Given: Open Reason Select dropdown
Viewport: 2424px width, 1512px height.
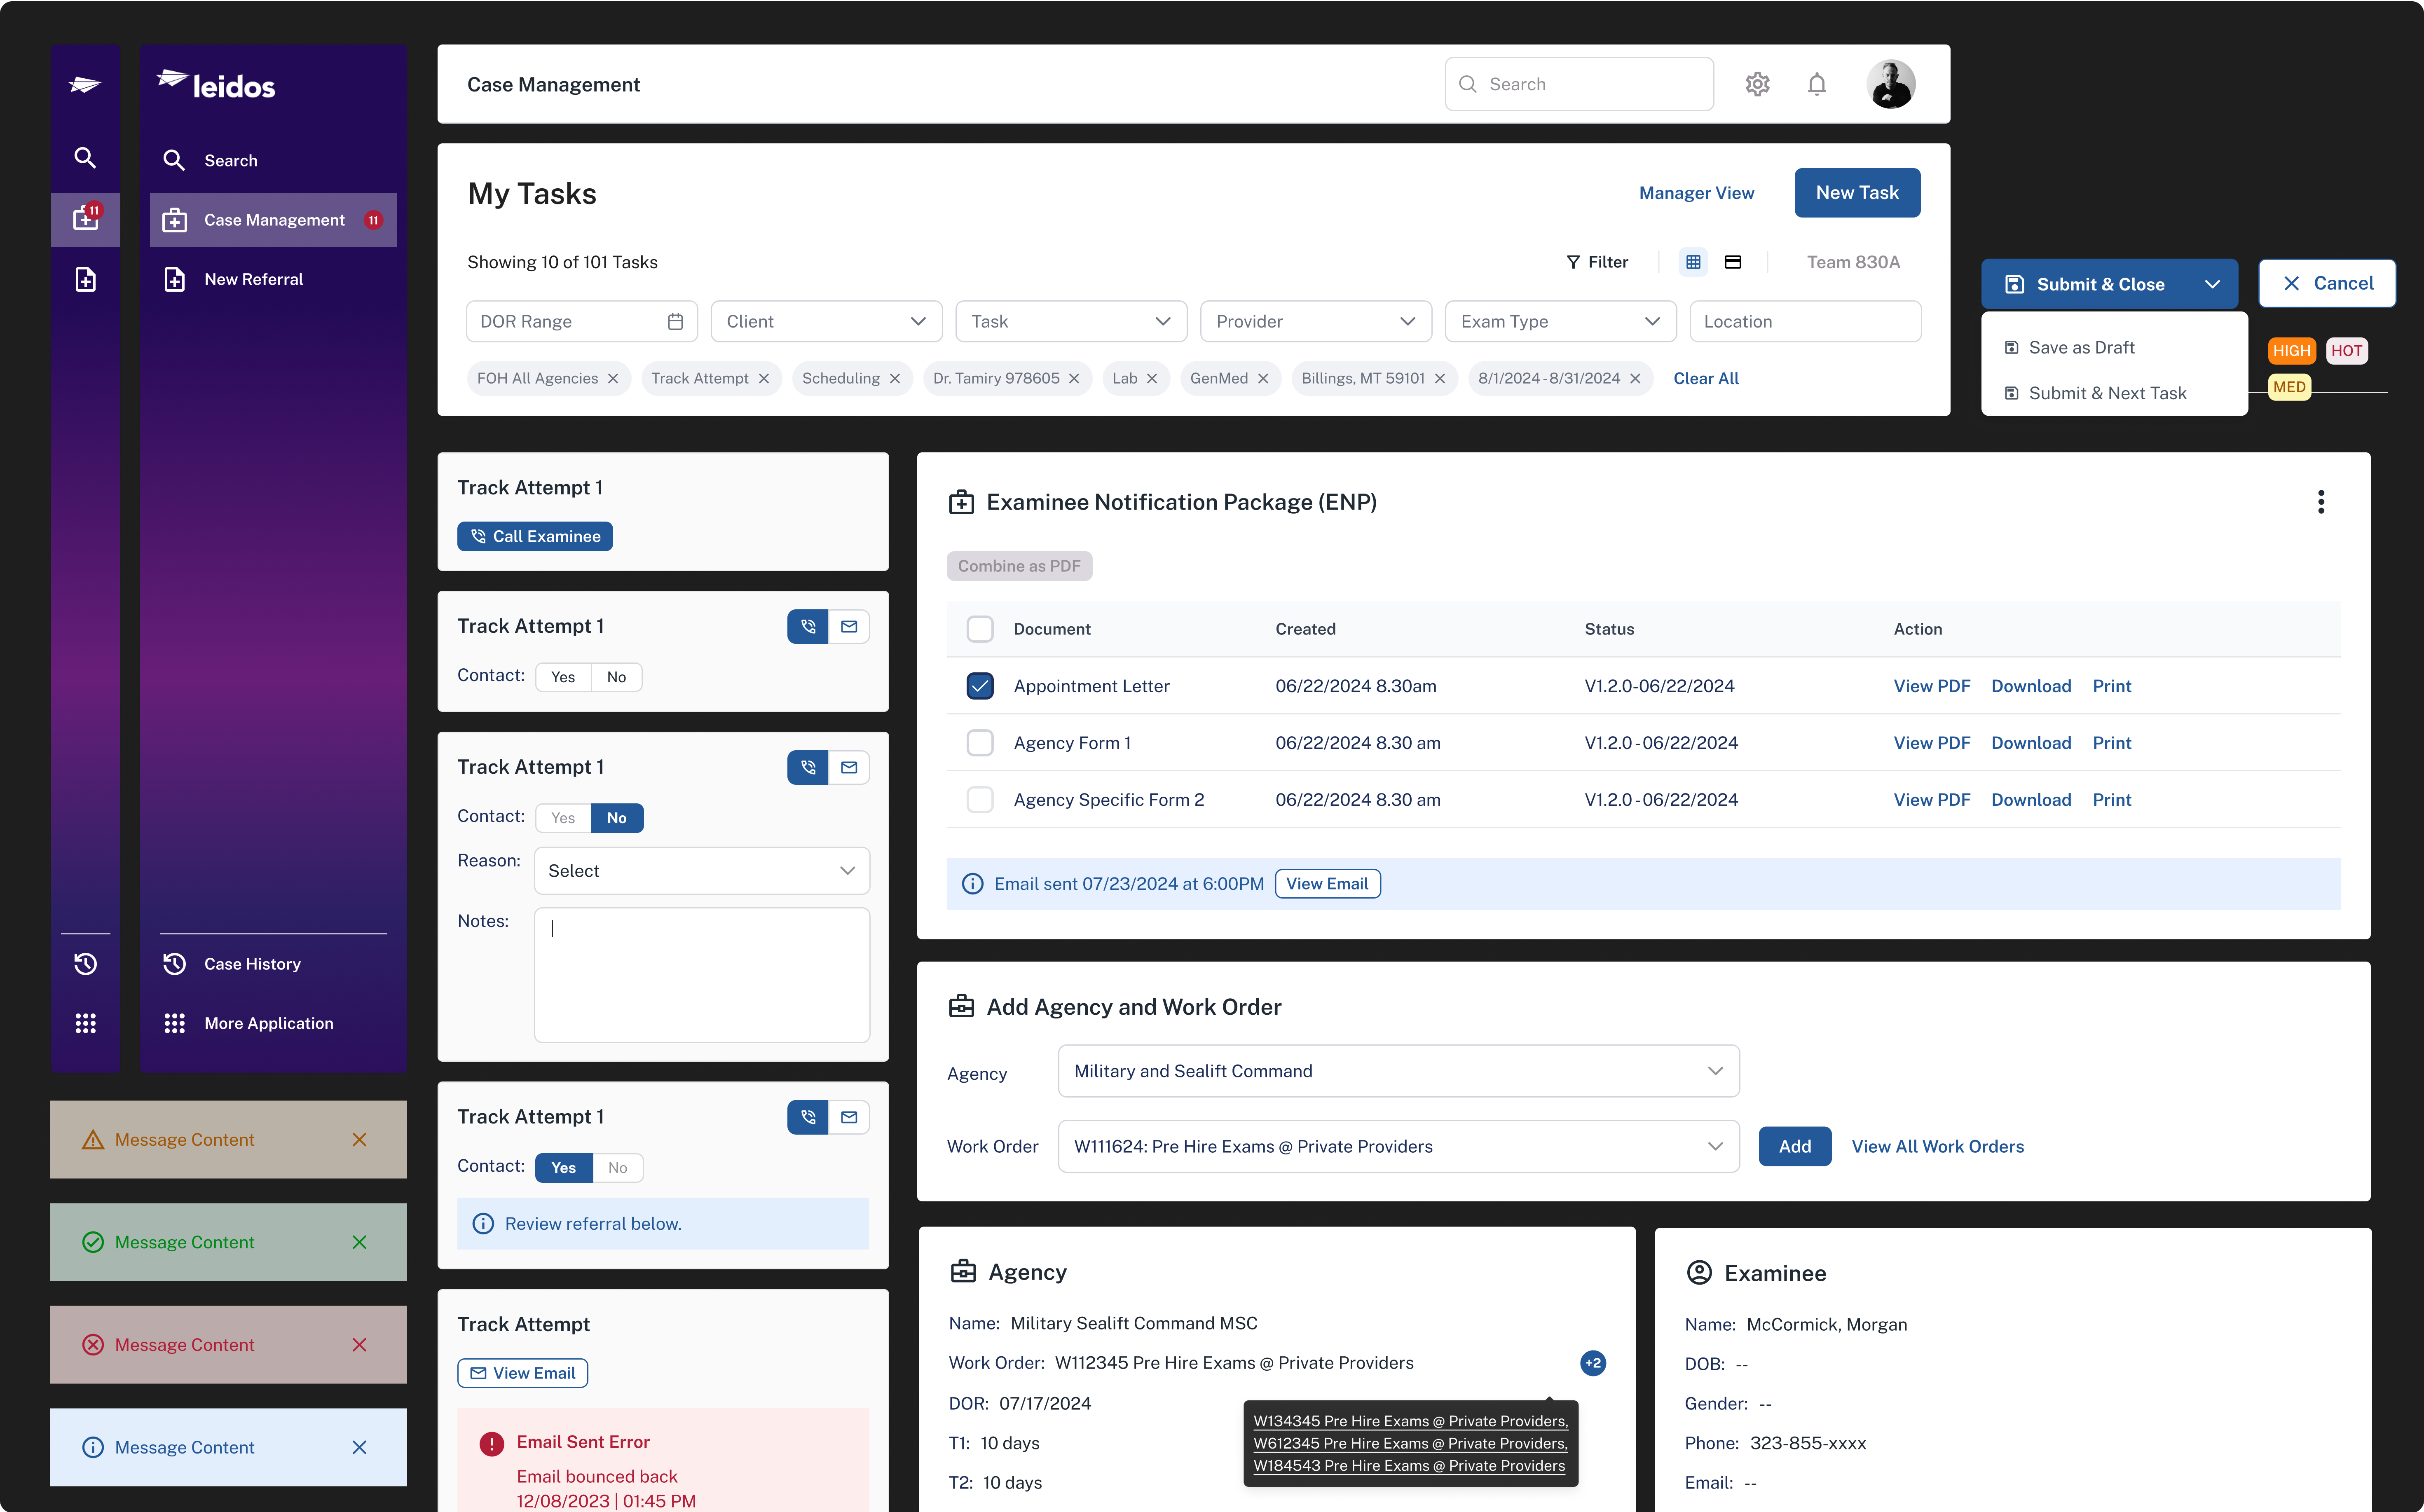Looking at the screenshot, I should click(x=702, y=871).
